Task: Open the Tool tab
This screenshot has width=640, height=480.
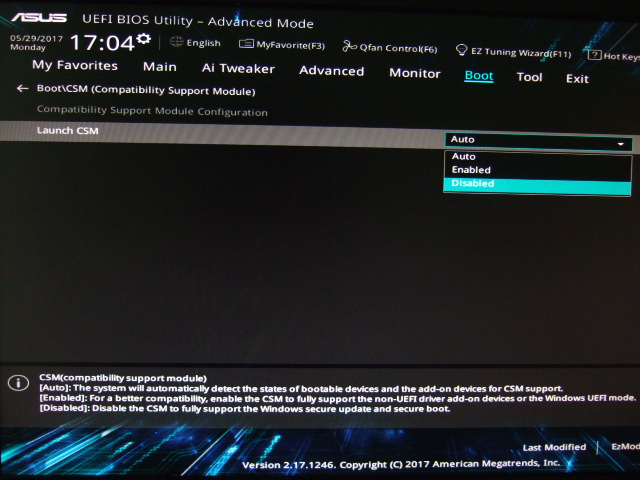Action: point(529,77)
